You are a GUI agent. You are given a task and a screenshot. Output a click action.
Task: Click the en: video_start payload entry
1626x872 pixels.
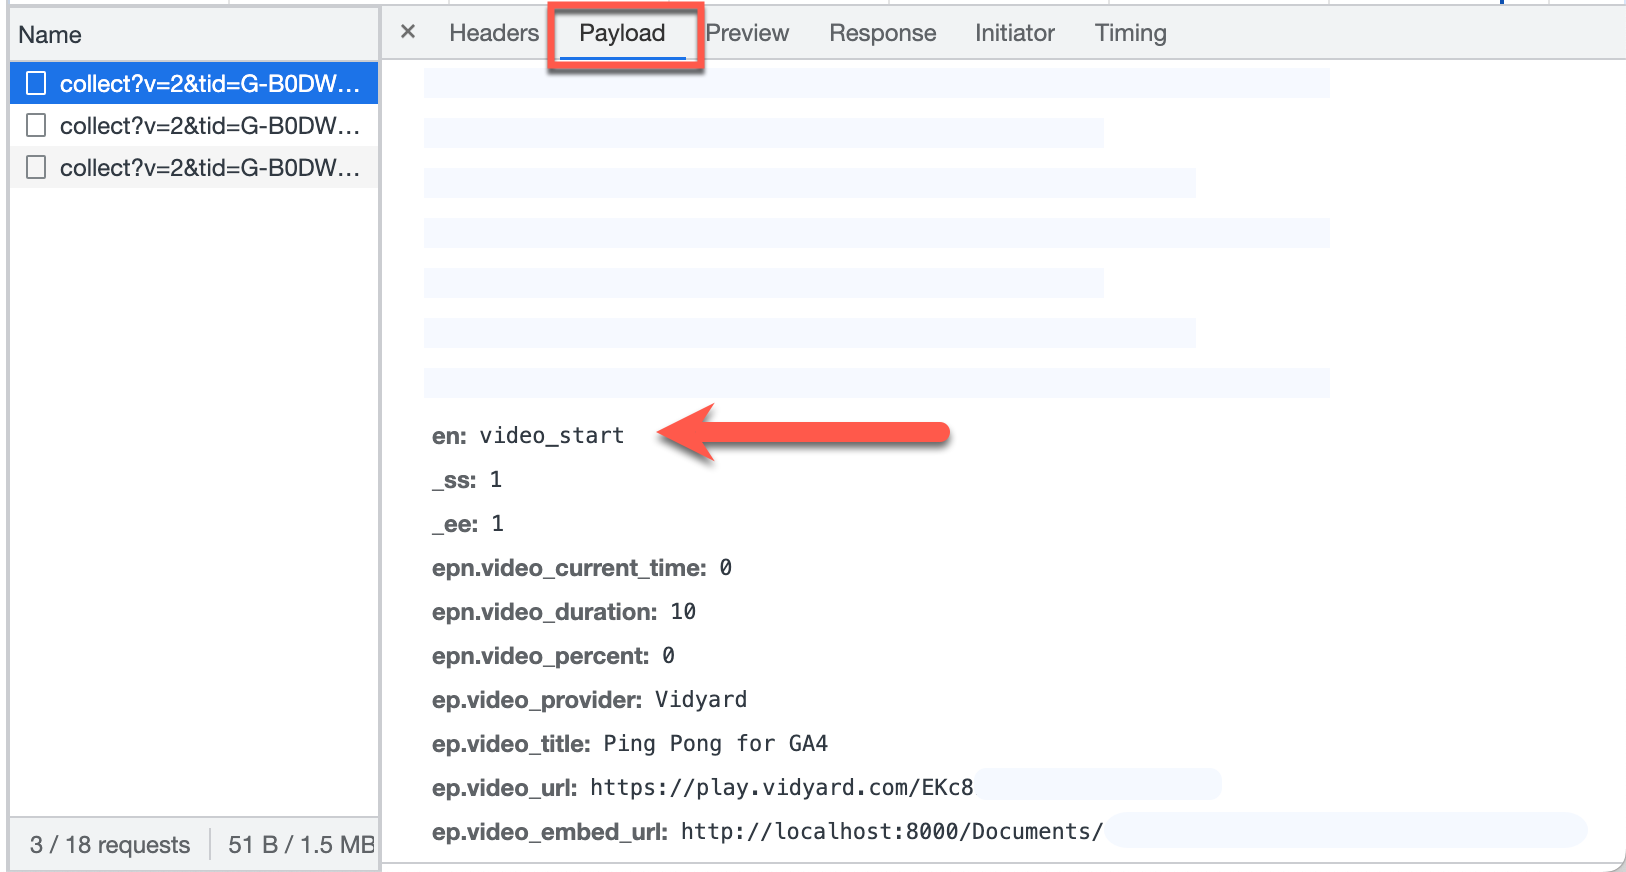(x=528, y=435)
